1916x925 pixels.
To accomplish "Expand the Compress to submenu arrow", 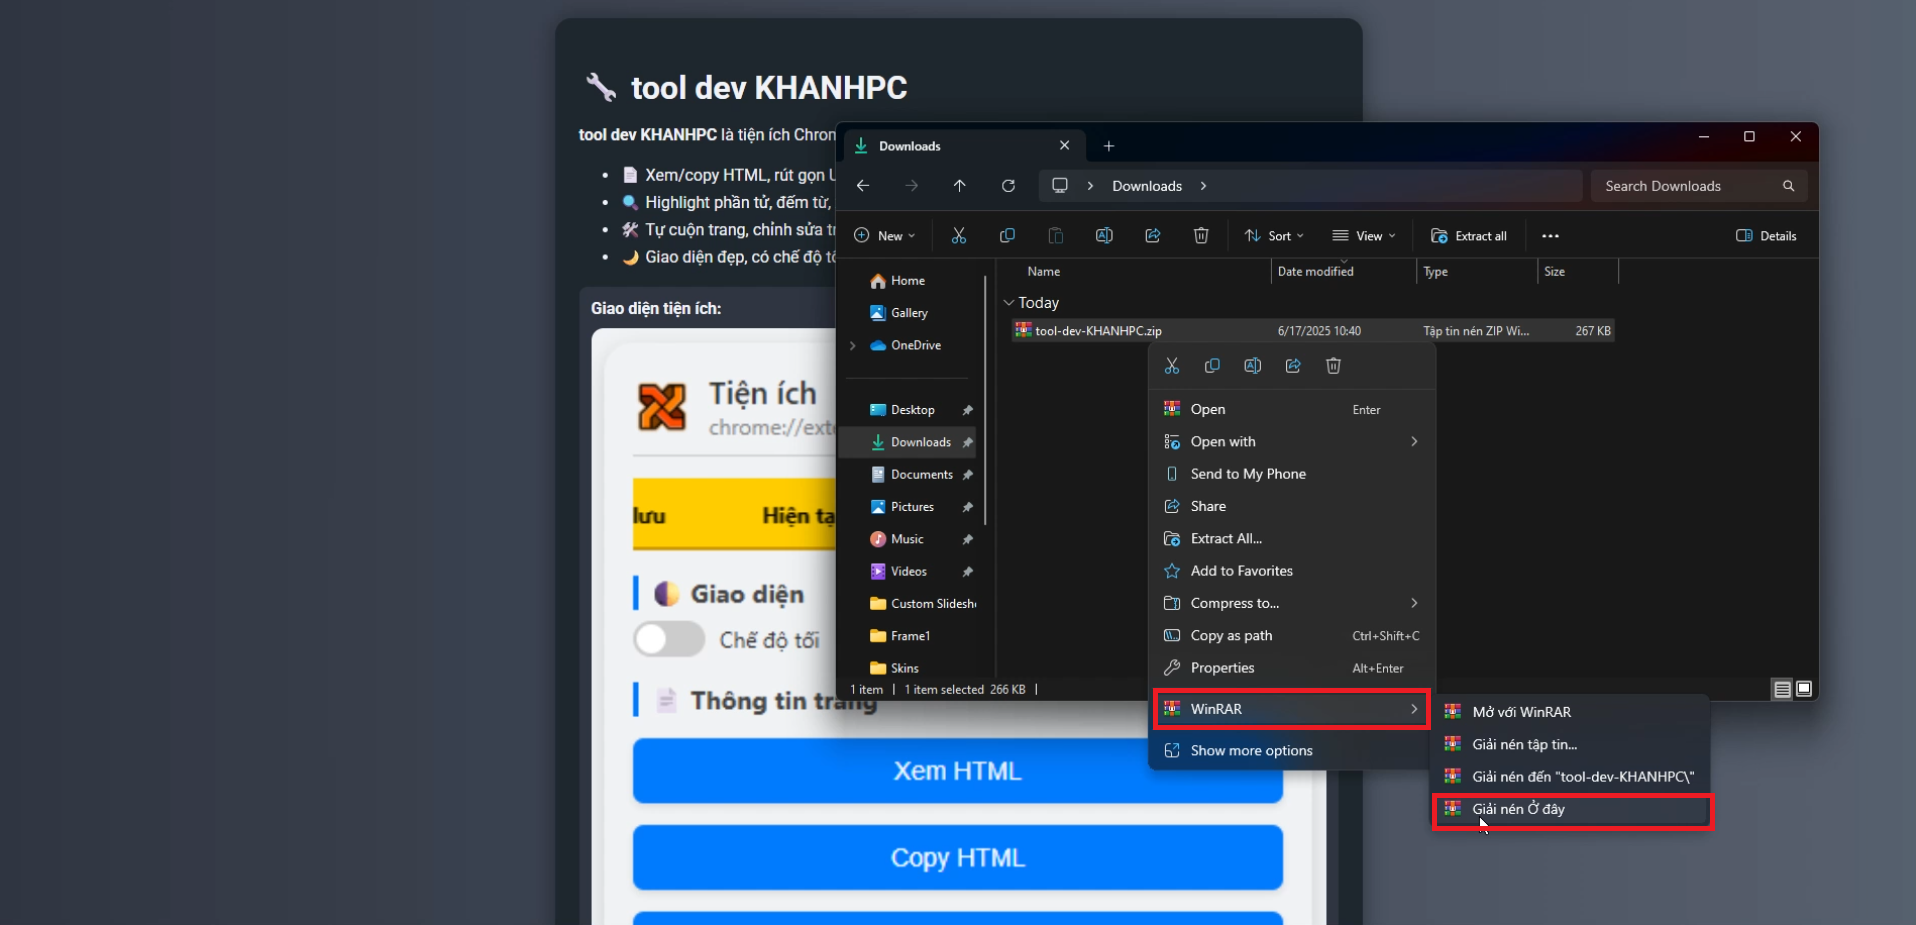I will tap(1414, 603).
